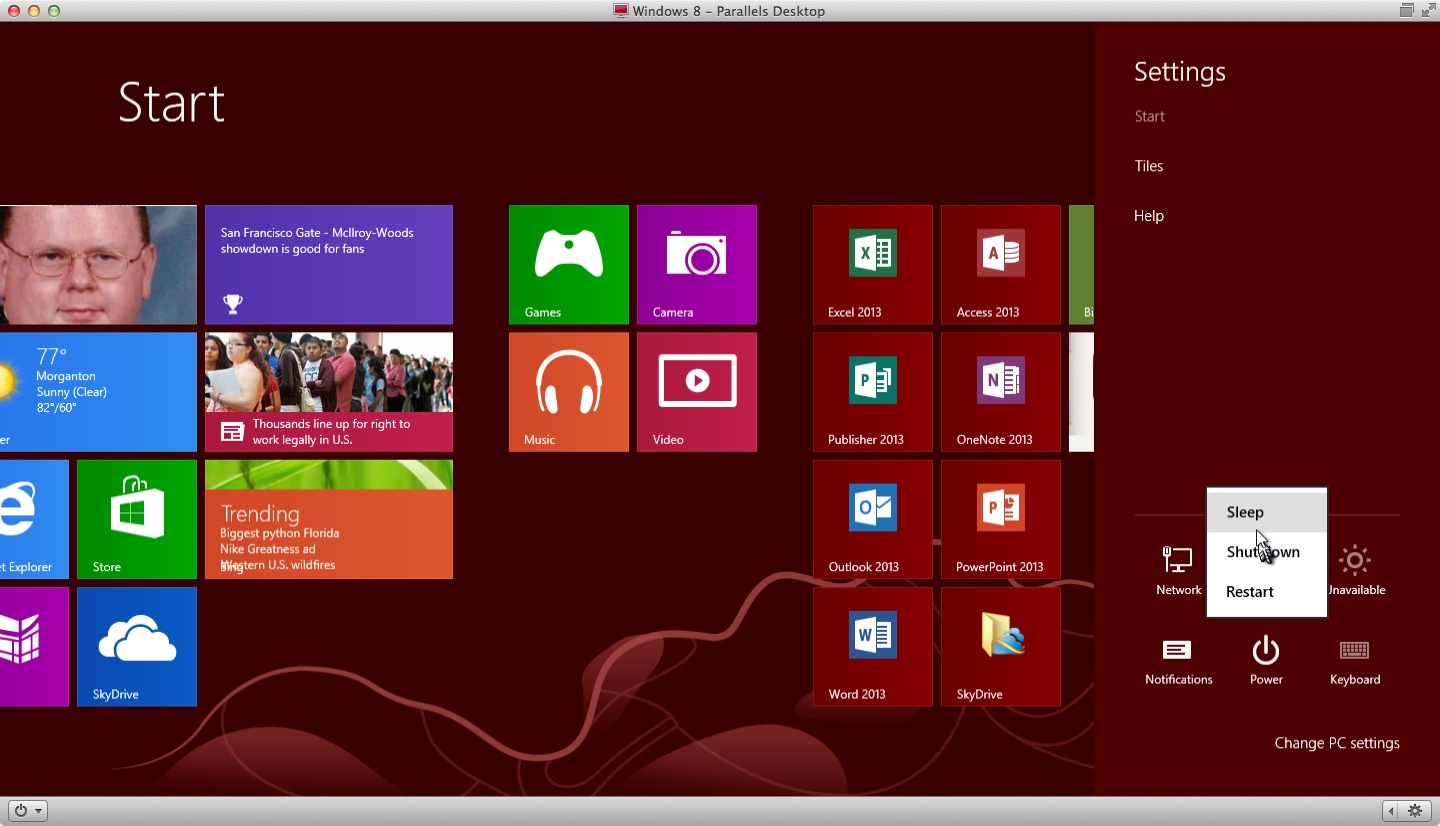This screenshot has width=1440, height=826.
Task: Launch the Camera app tile
Action: [x=697, y=265]
